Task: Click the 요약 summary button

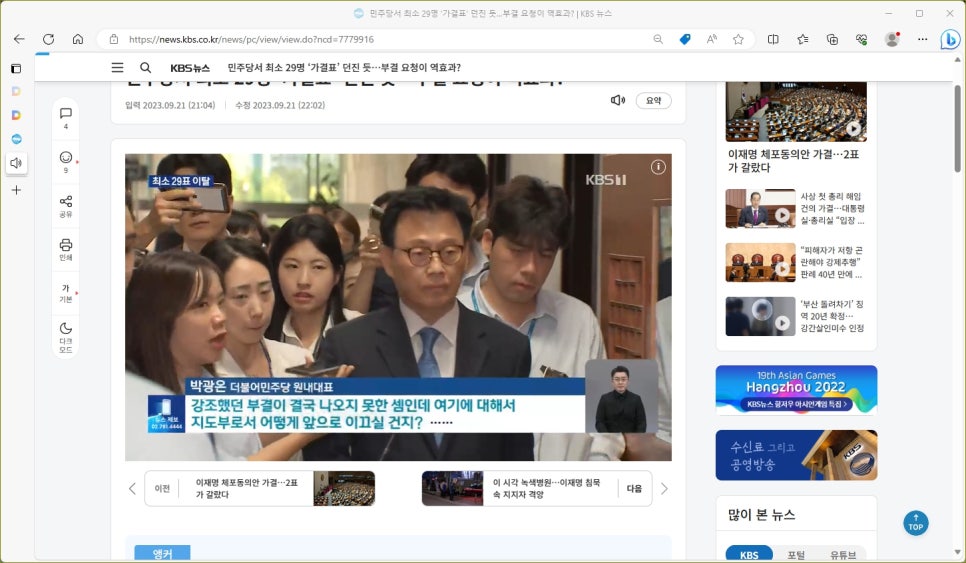Action: pos(654,100)
